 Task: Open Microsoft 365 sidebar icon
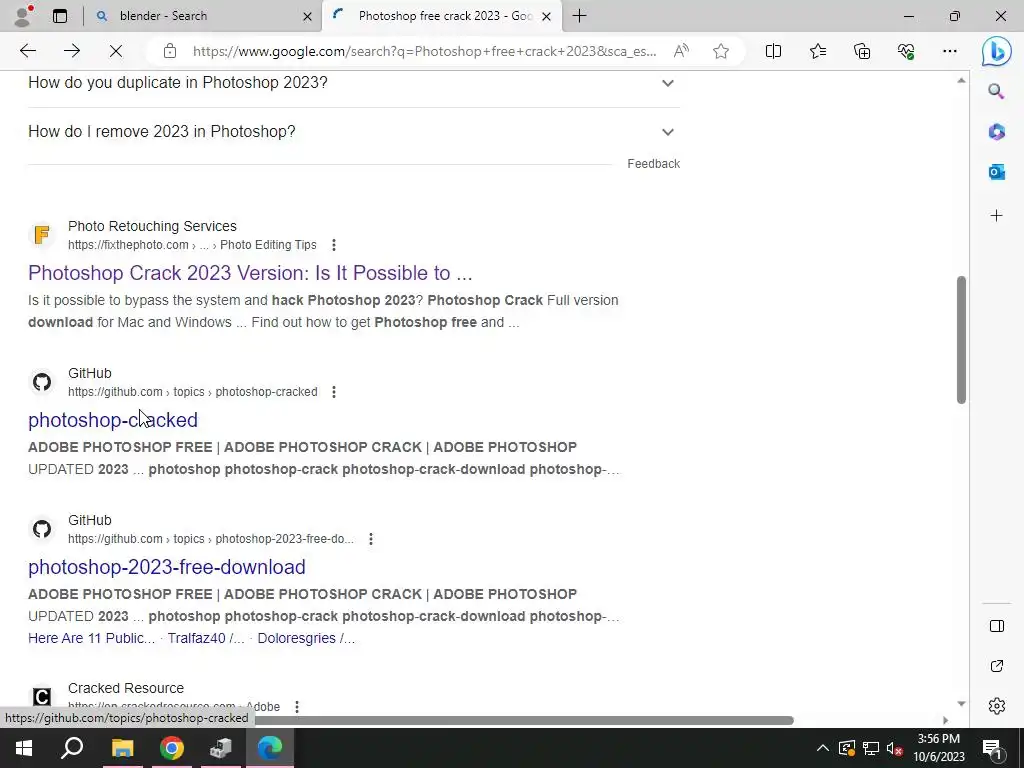(996, 131)
